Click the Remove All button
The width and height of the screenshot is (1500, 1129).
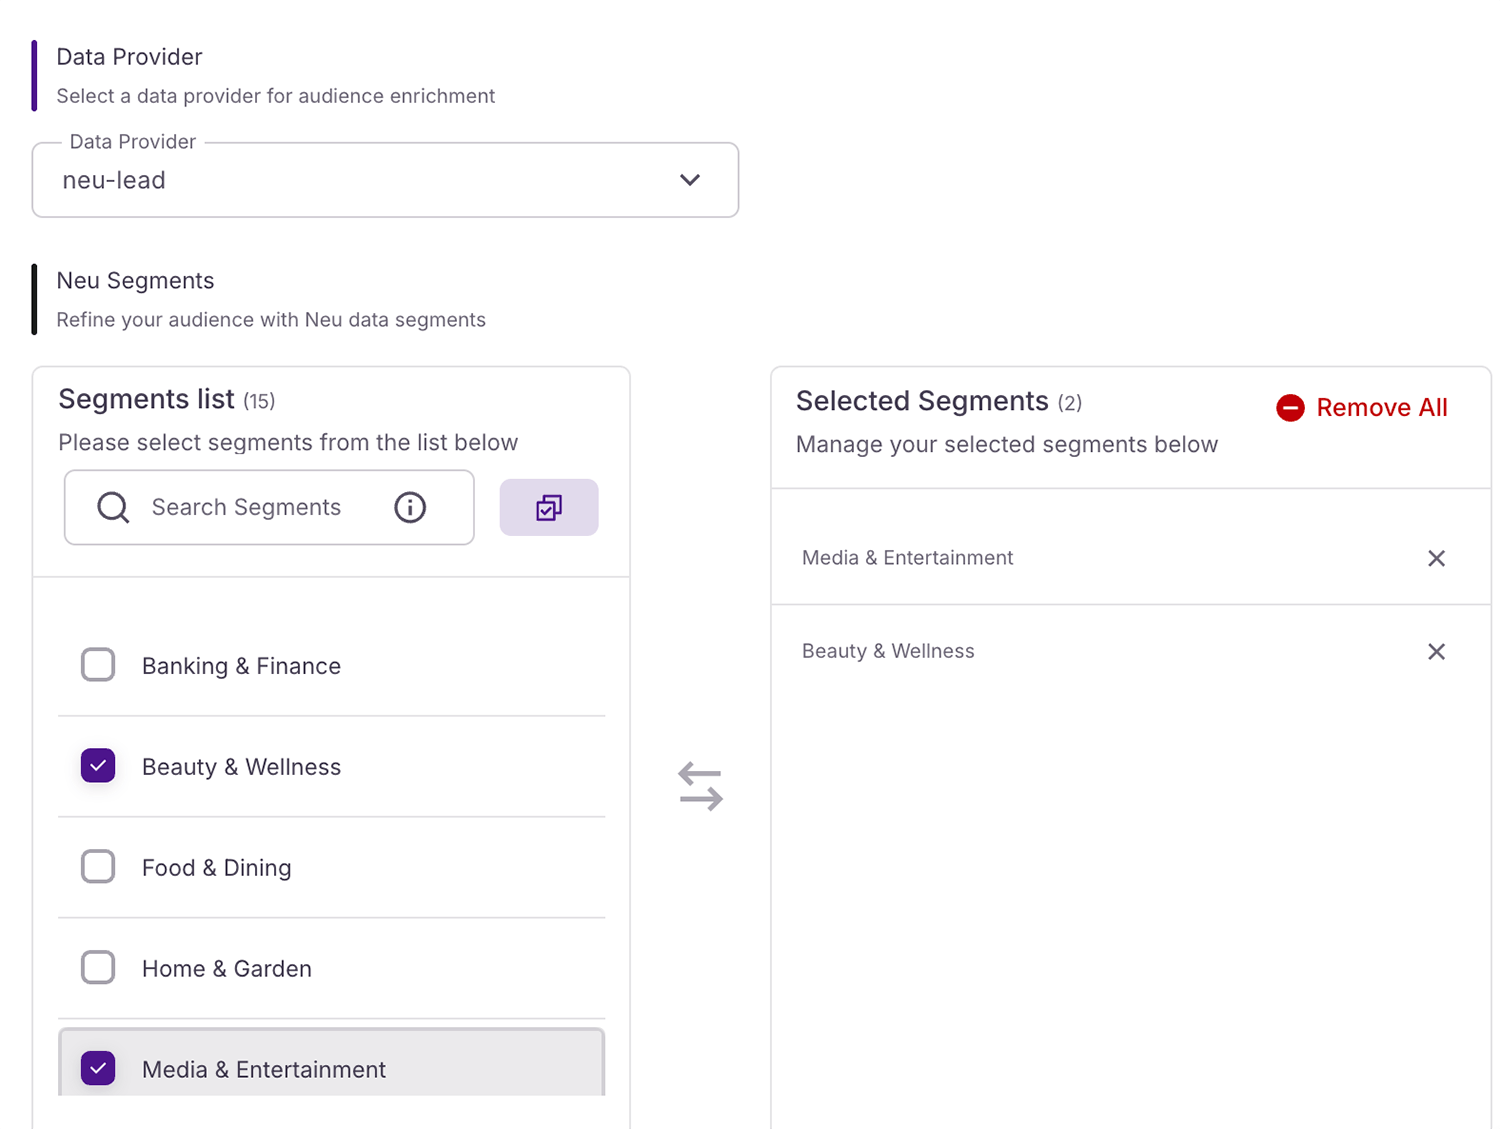1381,407
